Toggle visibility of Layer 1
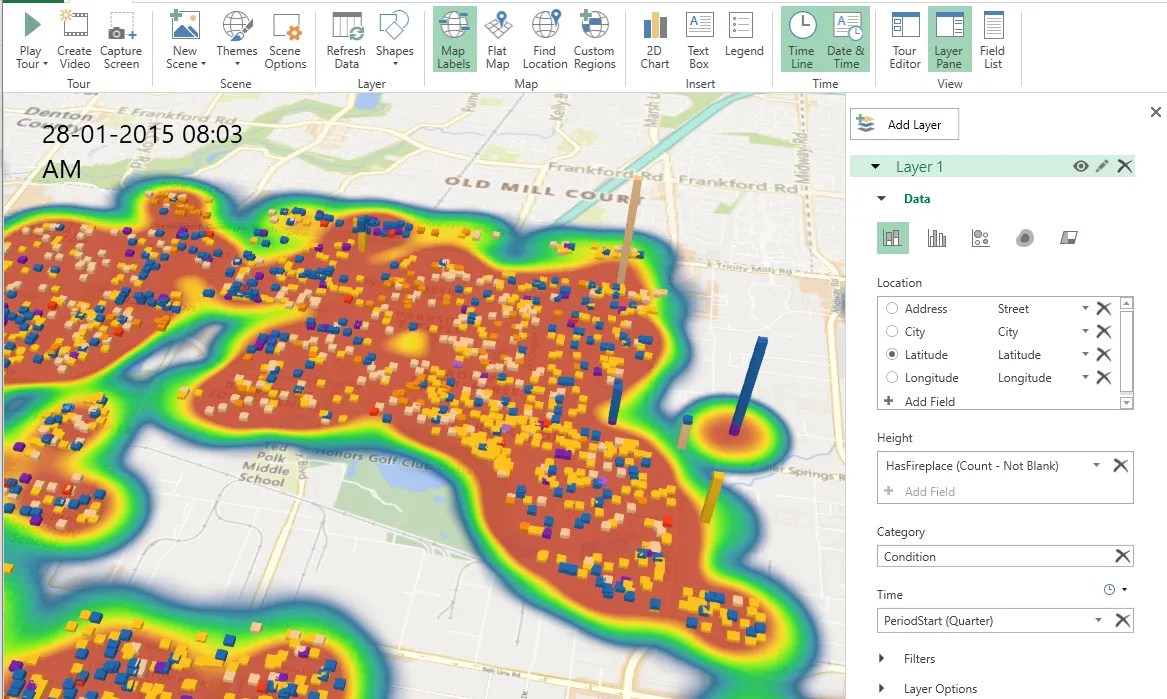The image size is (1167, 699). (x=1079, y=166)
